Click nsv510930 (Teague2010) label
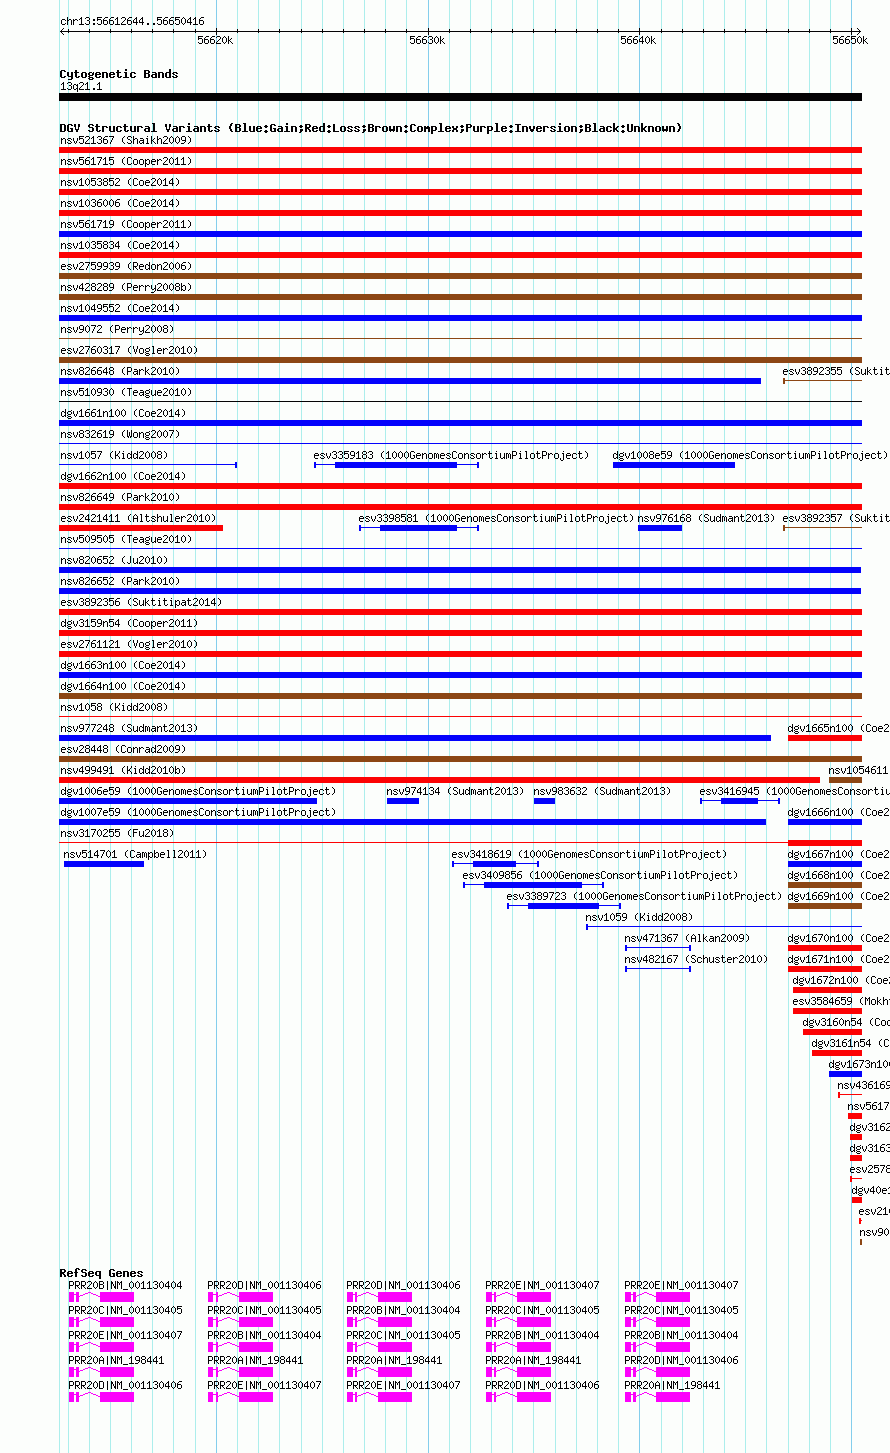890x1453 pixels. 126,392
